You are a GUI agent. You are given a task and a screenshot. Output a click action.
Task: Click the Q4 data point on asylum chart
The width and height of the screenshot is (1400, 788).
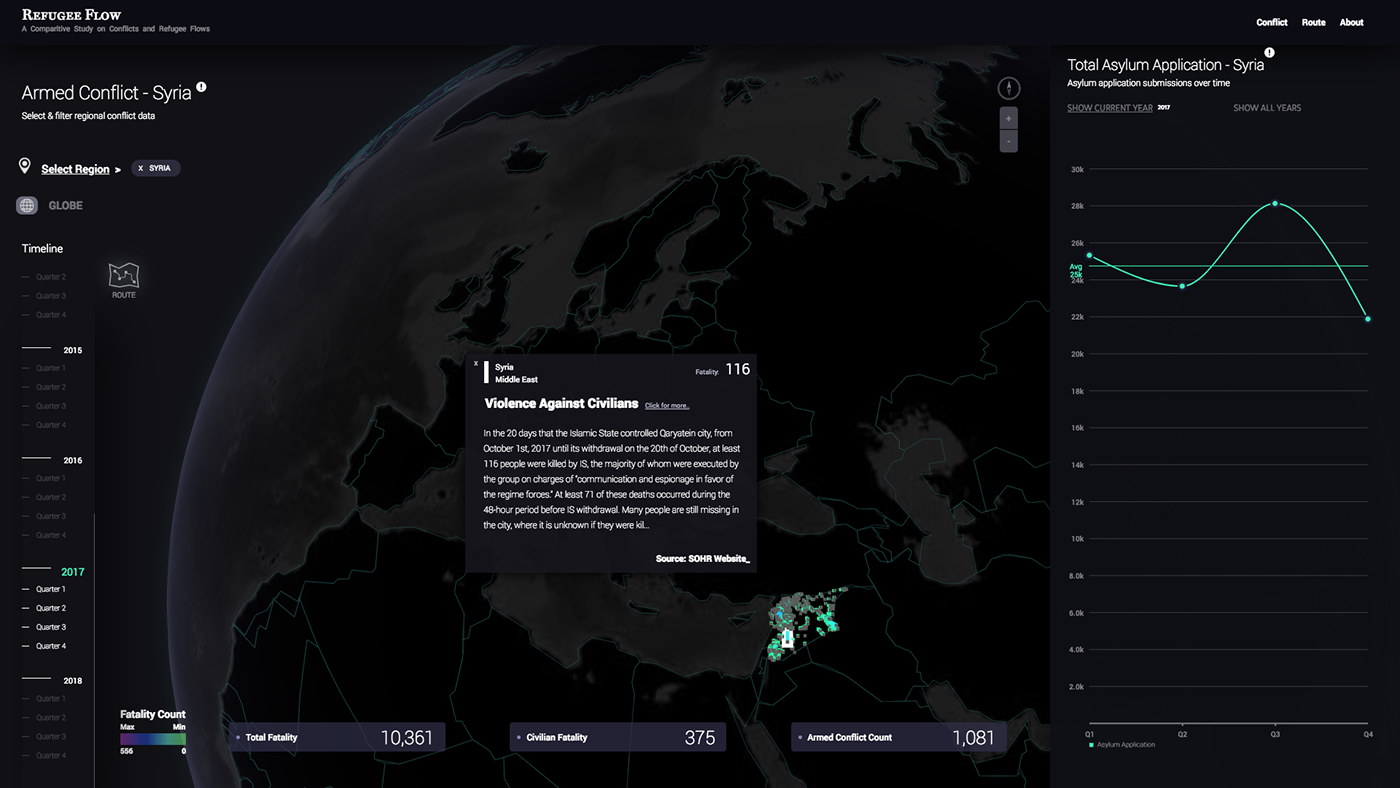1368,319
